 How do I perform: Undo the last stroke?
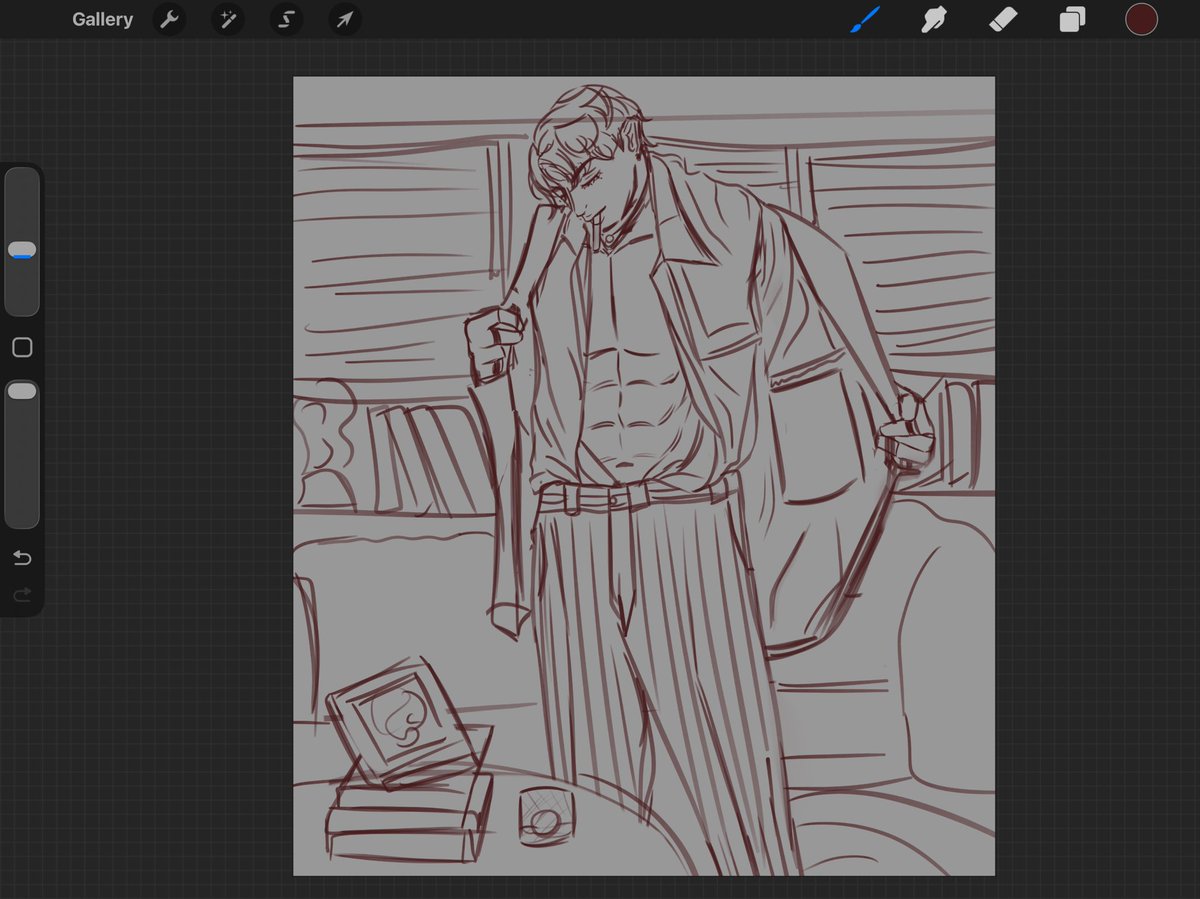(x=22, y=558)
